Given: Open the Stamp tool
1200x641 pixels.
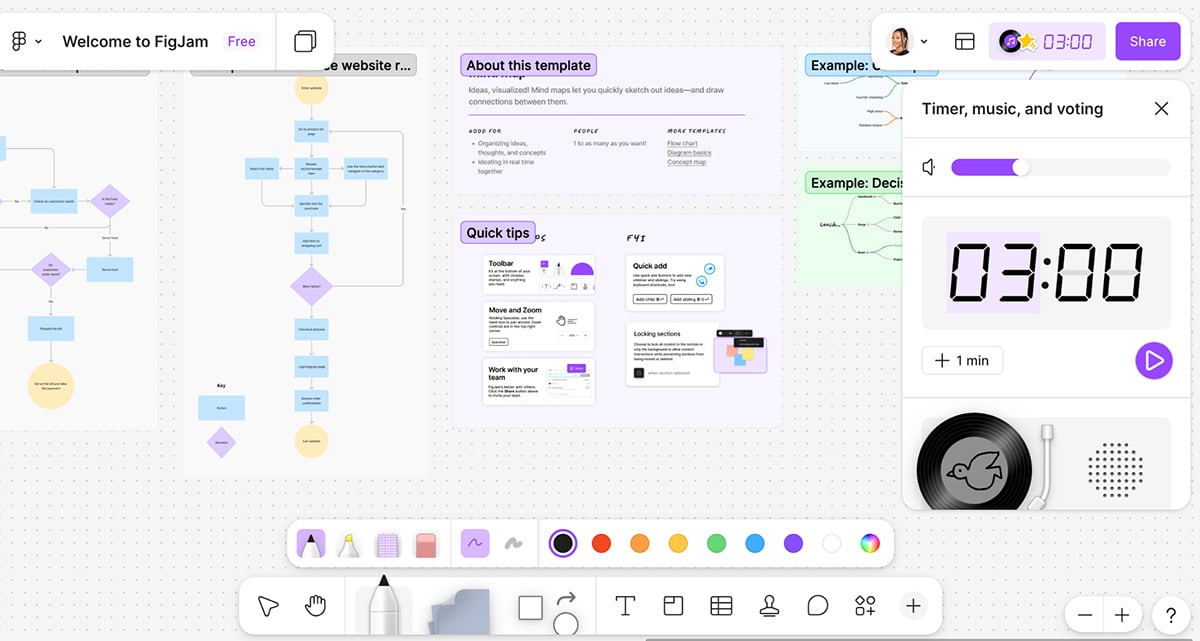Looking at the screenshot, I should (769, 606).
